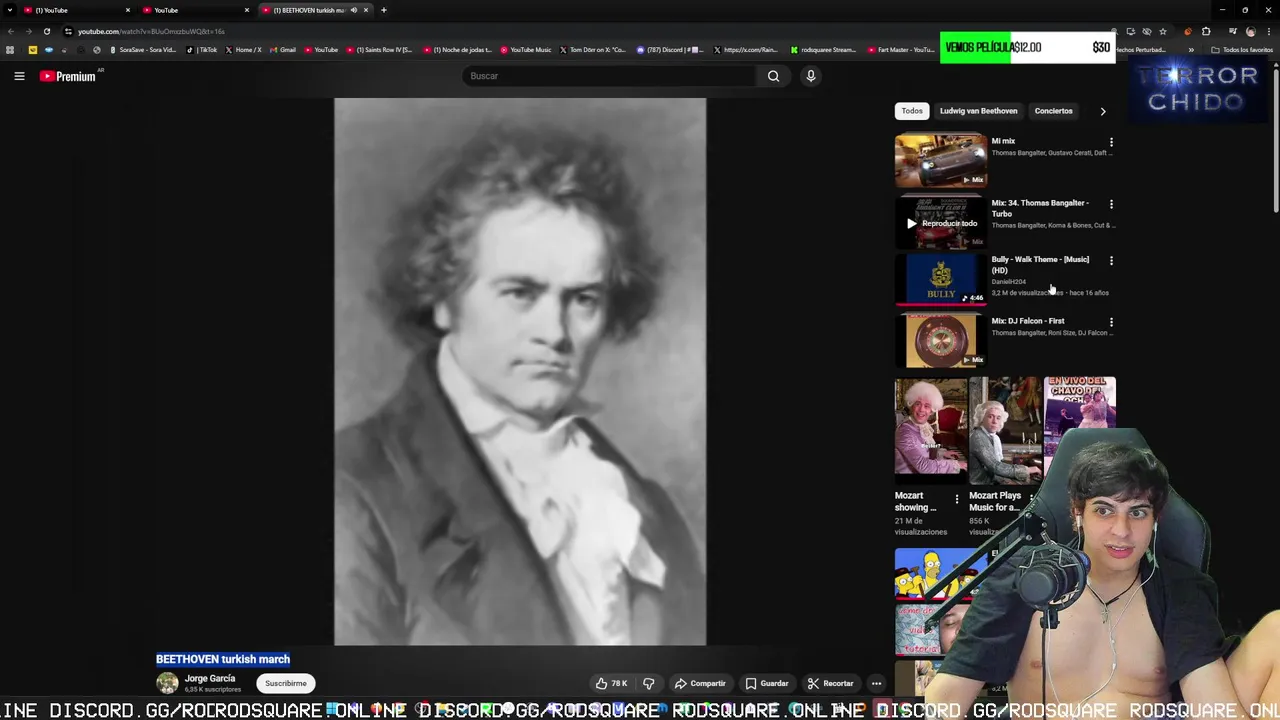The image size is (1280, 720).
Task: Play the Thomas Bangalter Turbo mix thumbnail
Action: (x=941, y=222)
